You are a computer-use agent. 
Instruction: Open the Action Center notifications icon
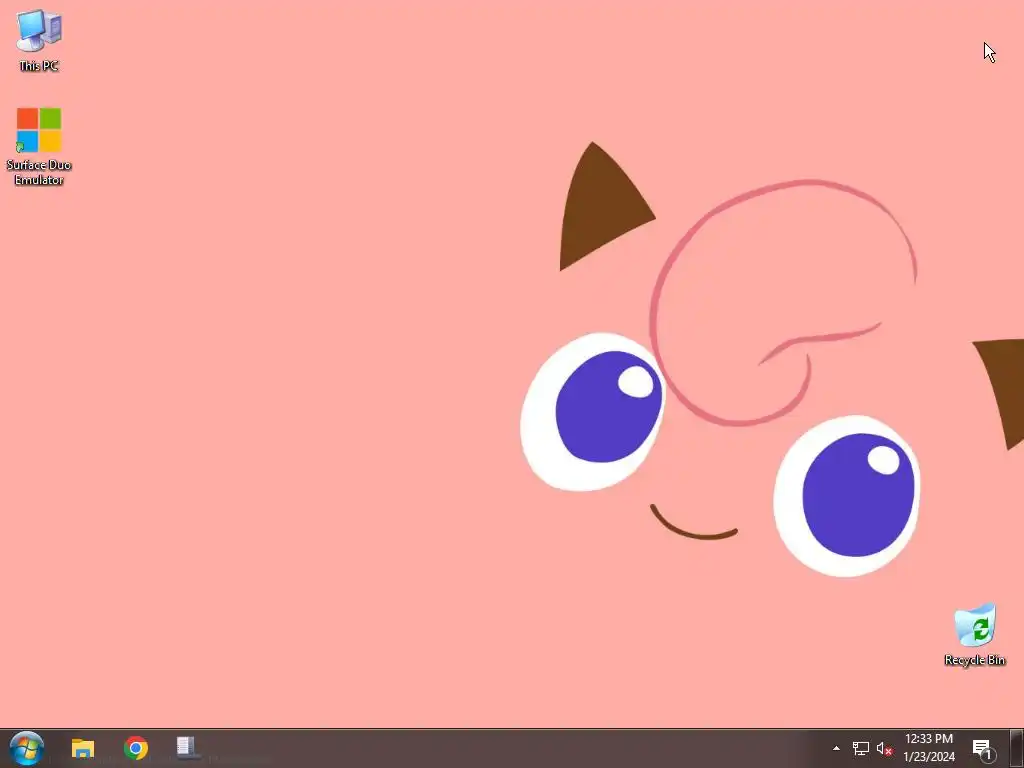(x=983, y=748)
